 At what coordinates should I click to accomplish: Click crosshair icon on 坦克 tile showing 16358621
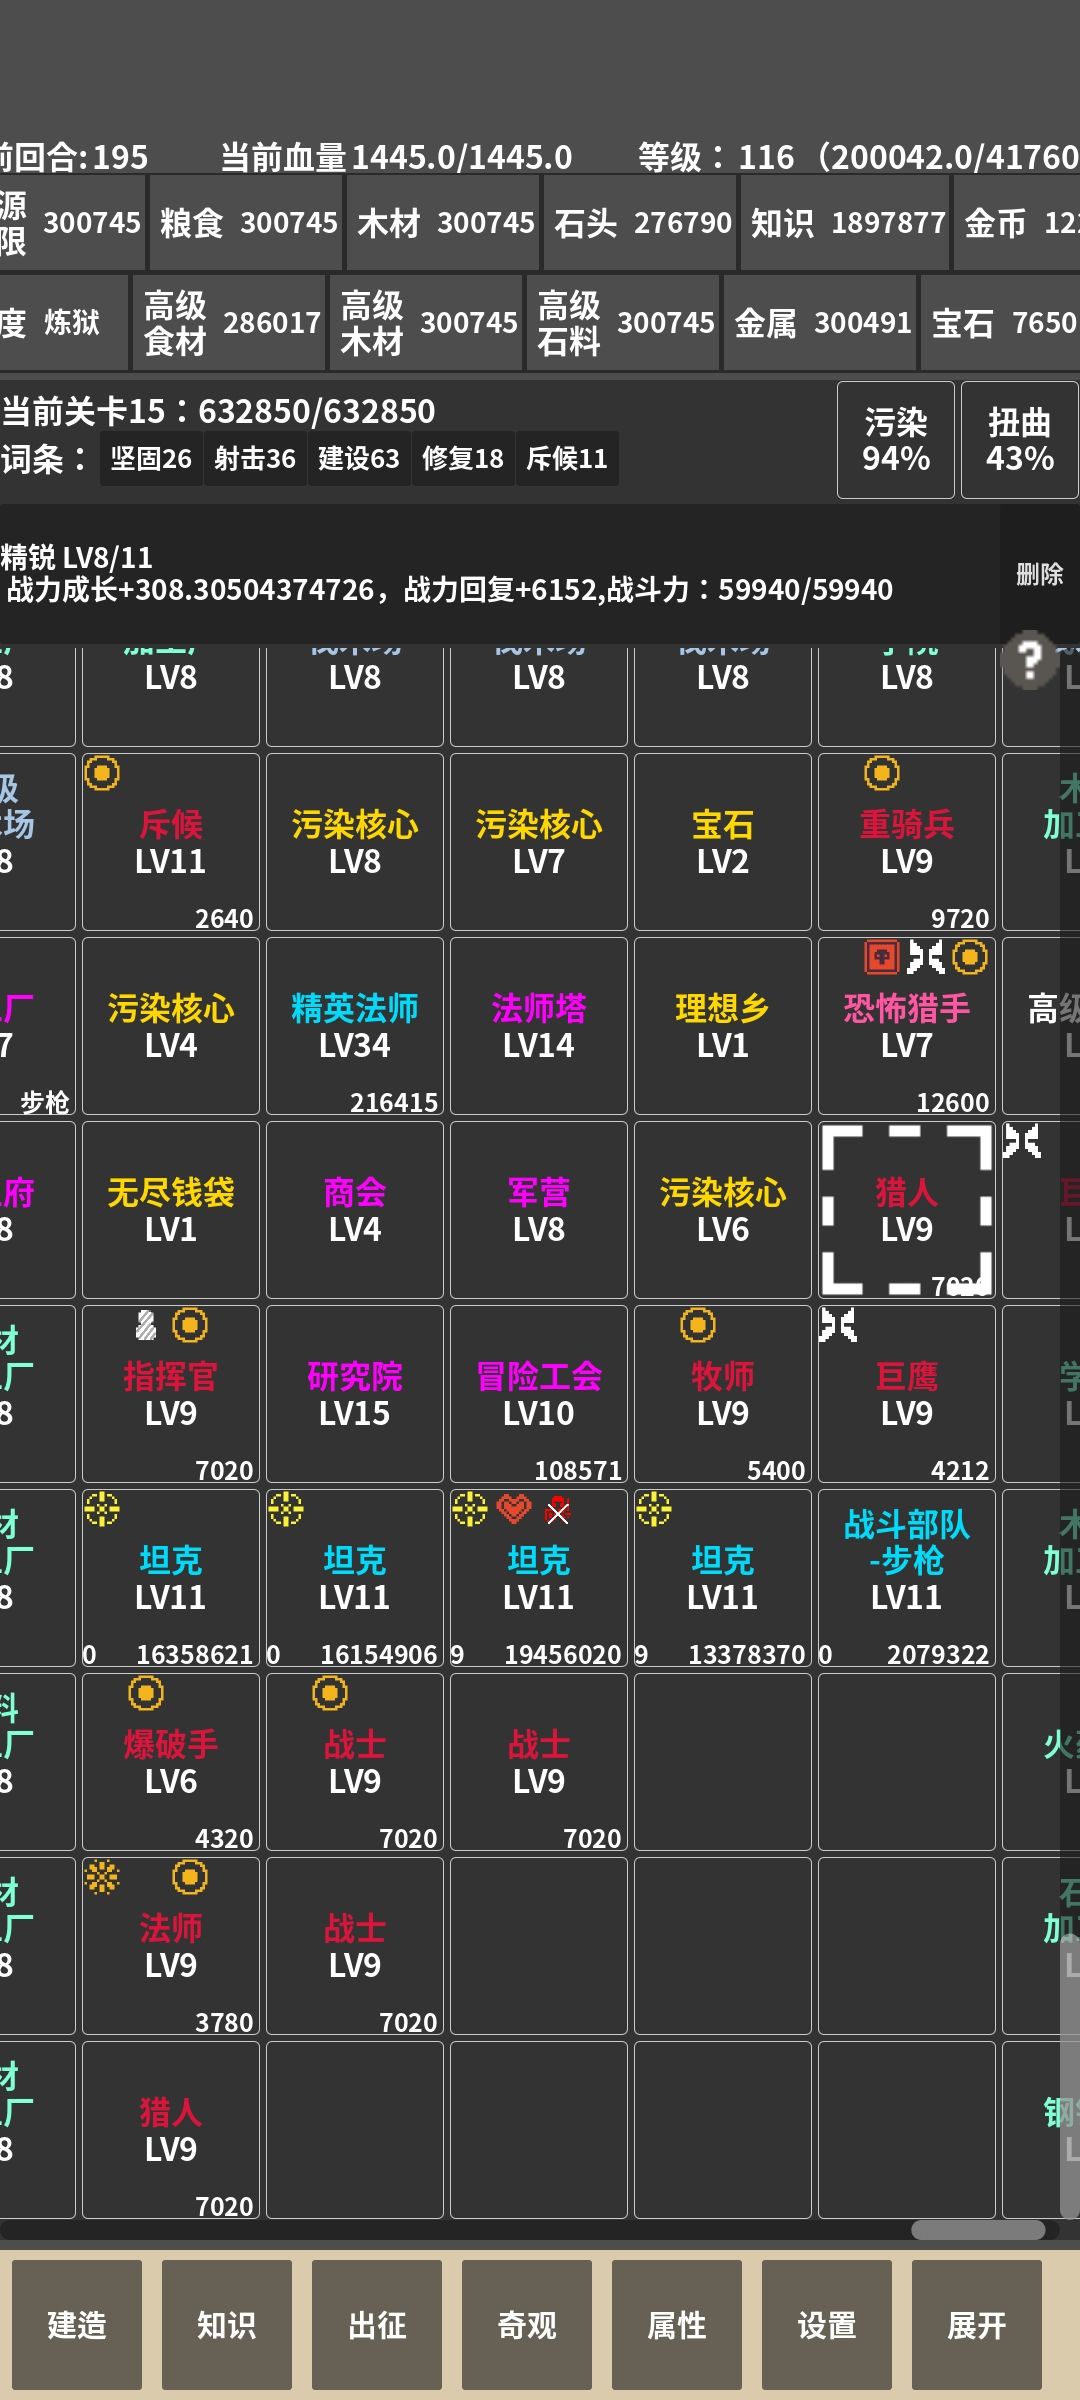click(102, 1509)
